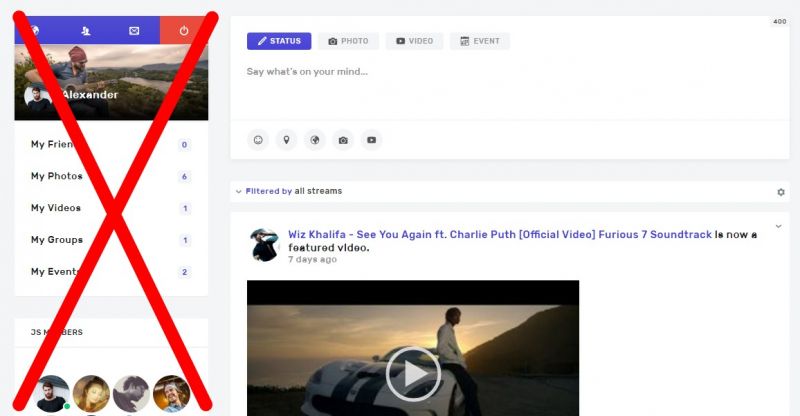Image resolution: width=800 pixels, height=416 pixels.
Task: Open the online bearded member avatar
Action: 52,394
